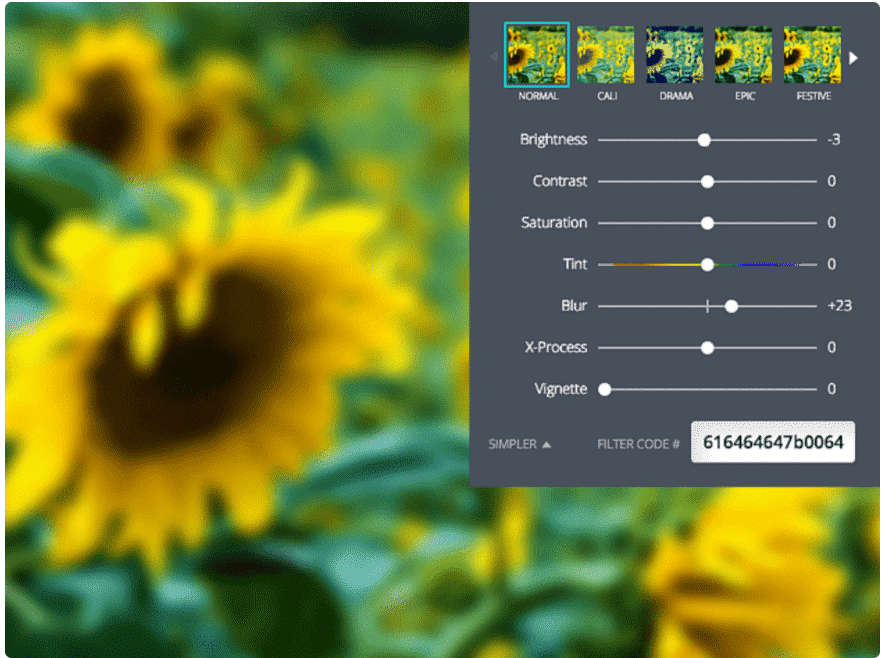Choose the DRAMA filter thumbnail
This screenshot has height=658, width=886.
[x=674, y=55]
